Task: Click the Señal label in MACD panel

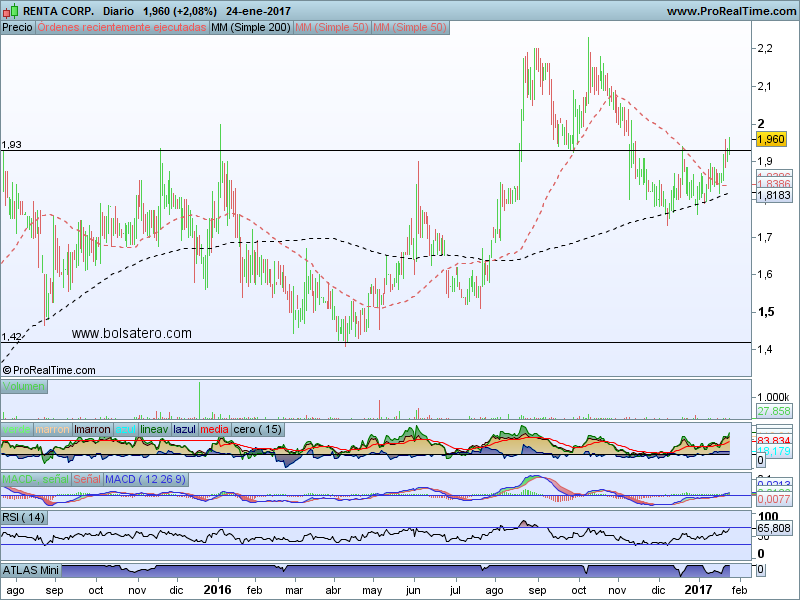Action: (x=87, y=480)
